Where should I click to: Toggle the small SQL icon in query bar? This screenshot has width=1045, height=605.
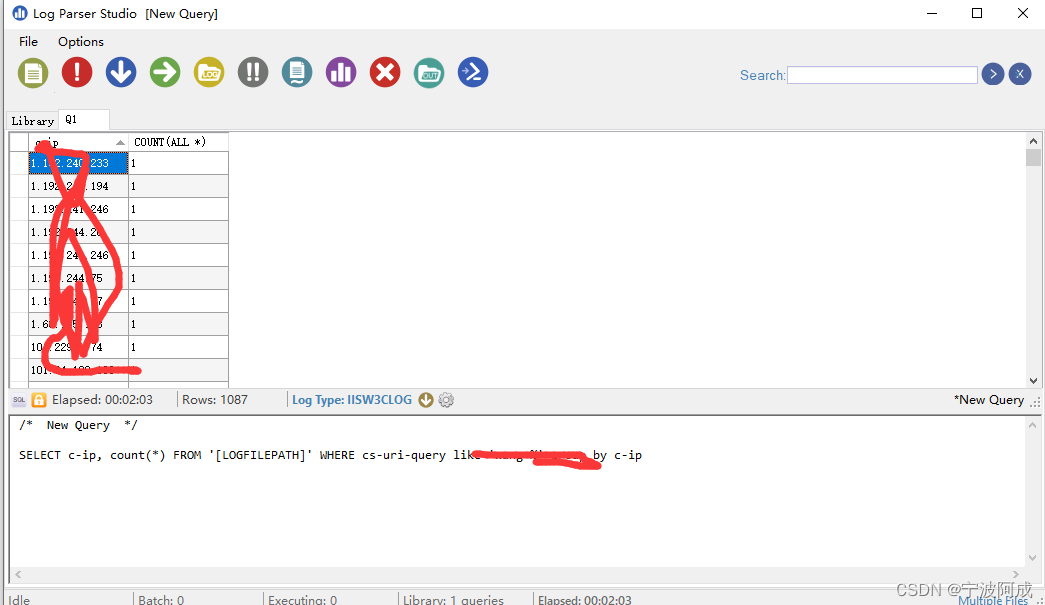[18, 400]
